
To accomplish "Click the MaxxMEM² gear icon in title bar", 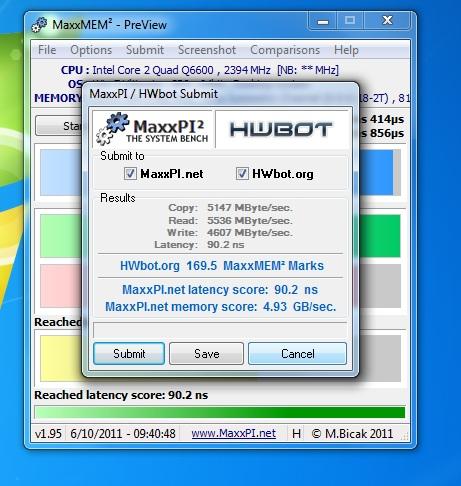I will click(39, 25).
